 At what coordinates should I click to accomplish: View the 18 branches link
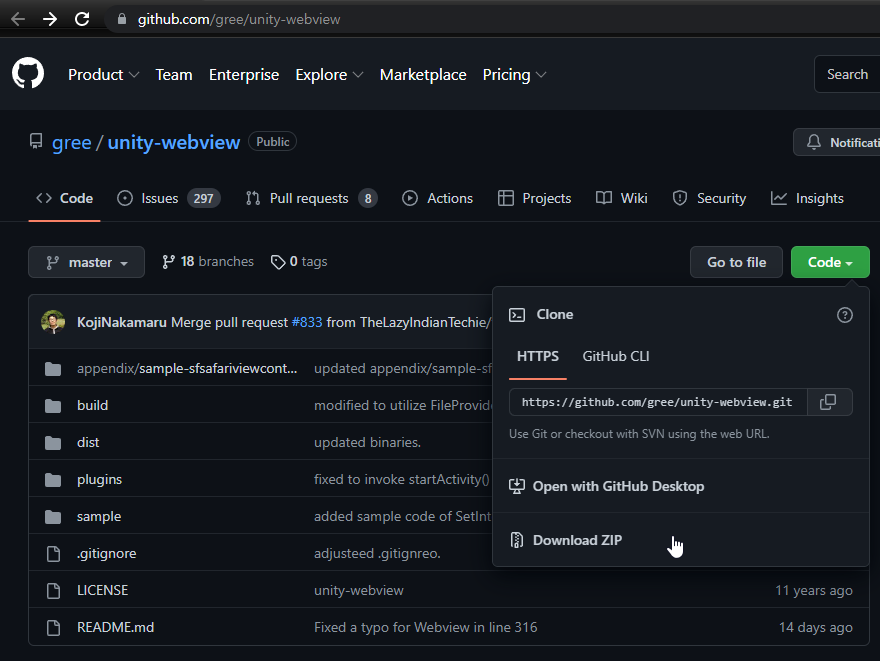tap(208, 261)
